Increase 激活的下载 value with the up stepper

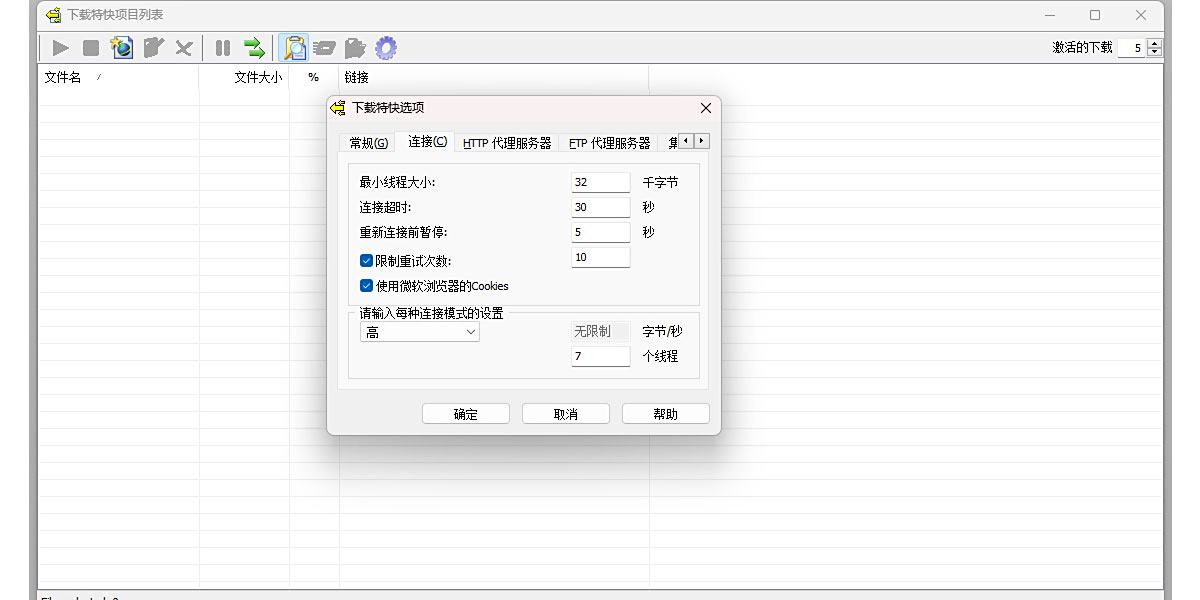point(1157,42)
